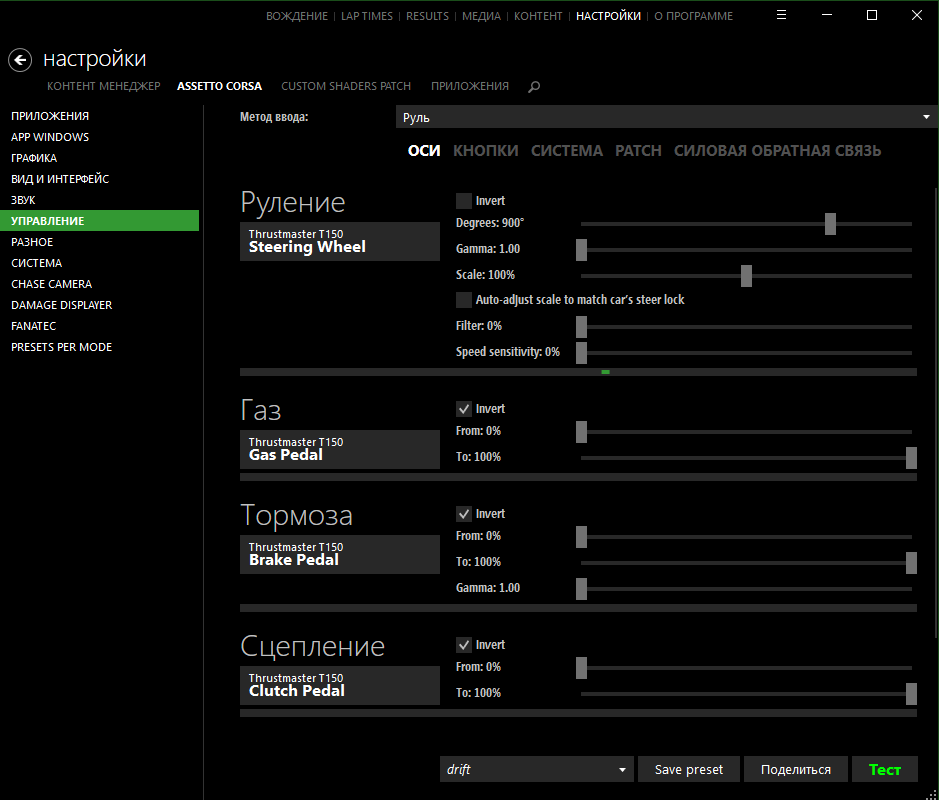Click the Газ To 100% slider handle
The height and width of the screenshot is (800, 939).
click(911, 458)
